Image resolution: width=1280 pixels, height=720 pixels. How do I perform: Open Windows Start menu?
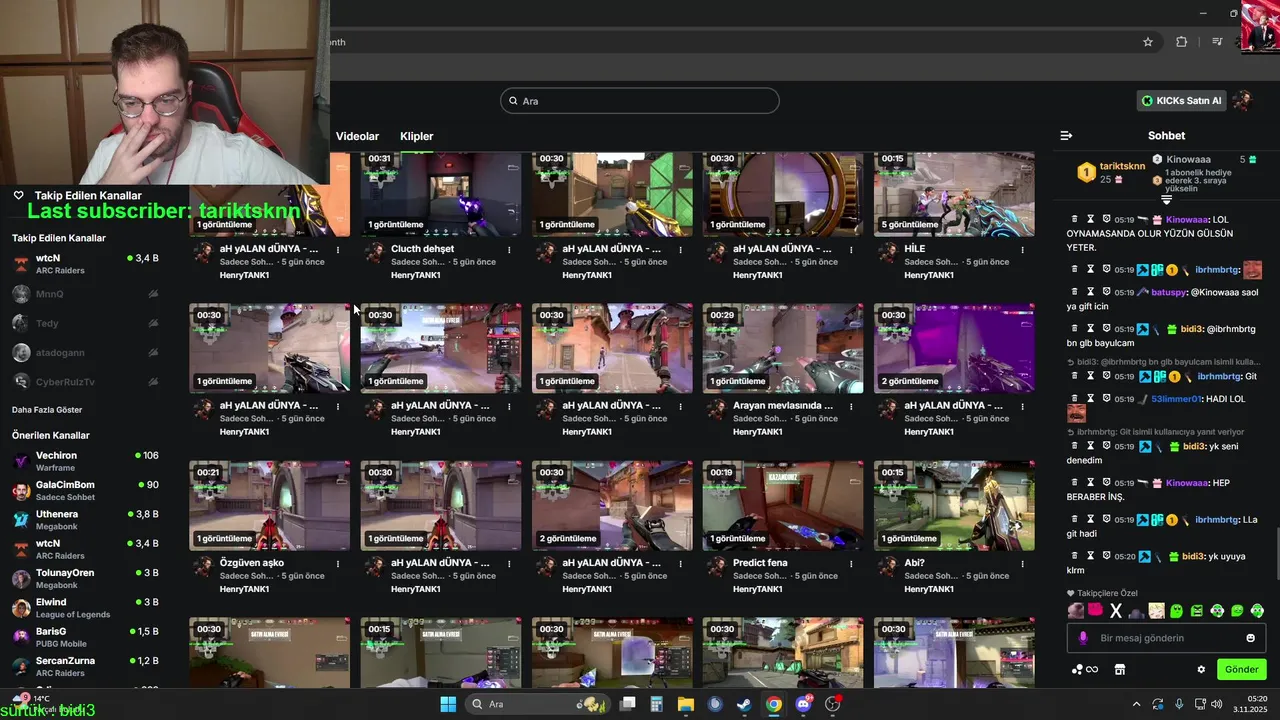tap(448, 704)
